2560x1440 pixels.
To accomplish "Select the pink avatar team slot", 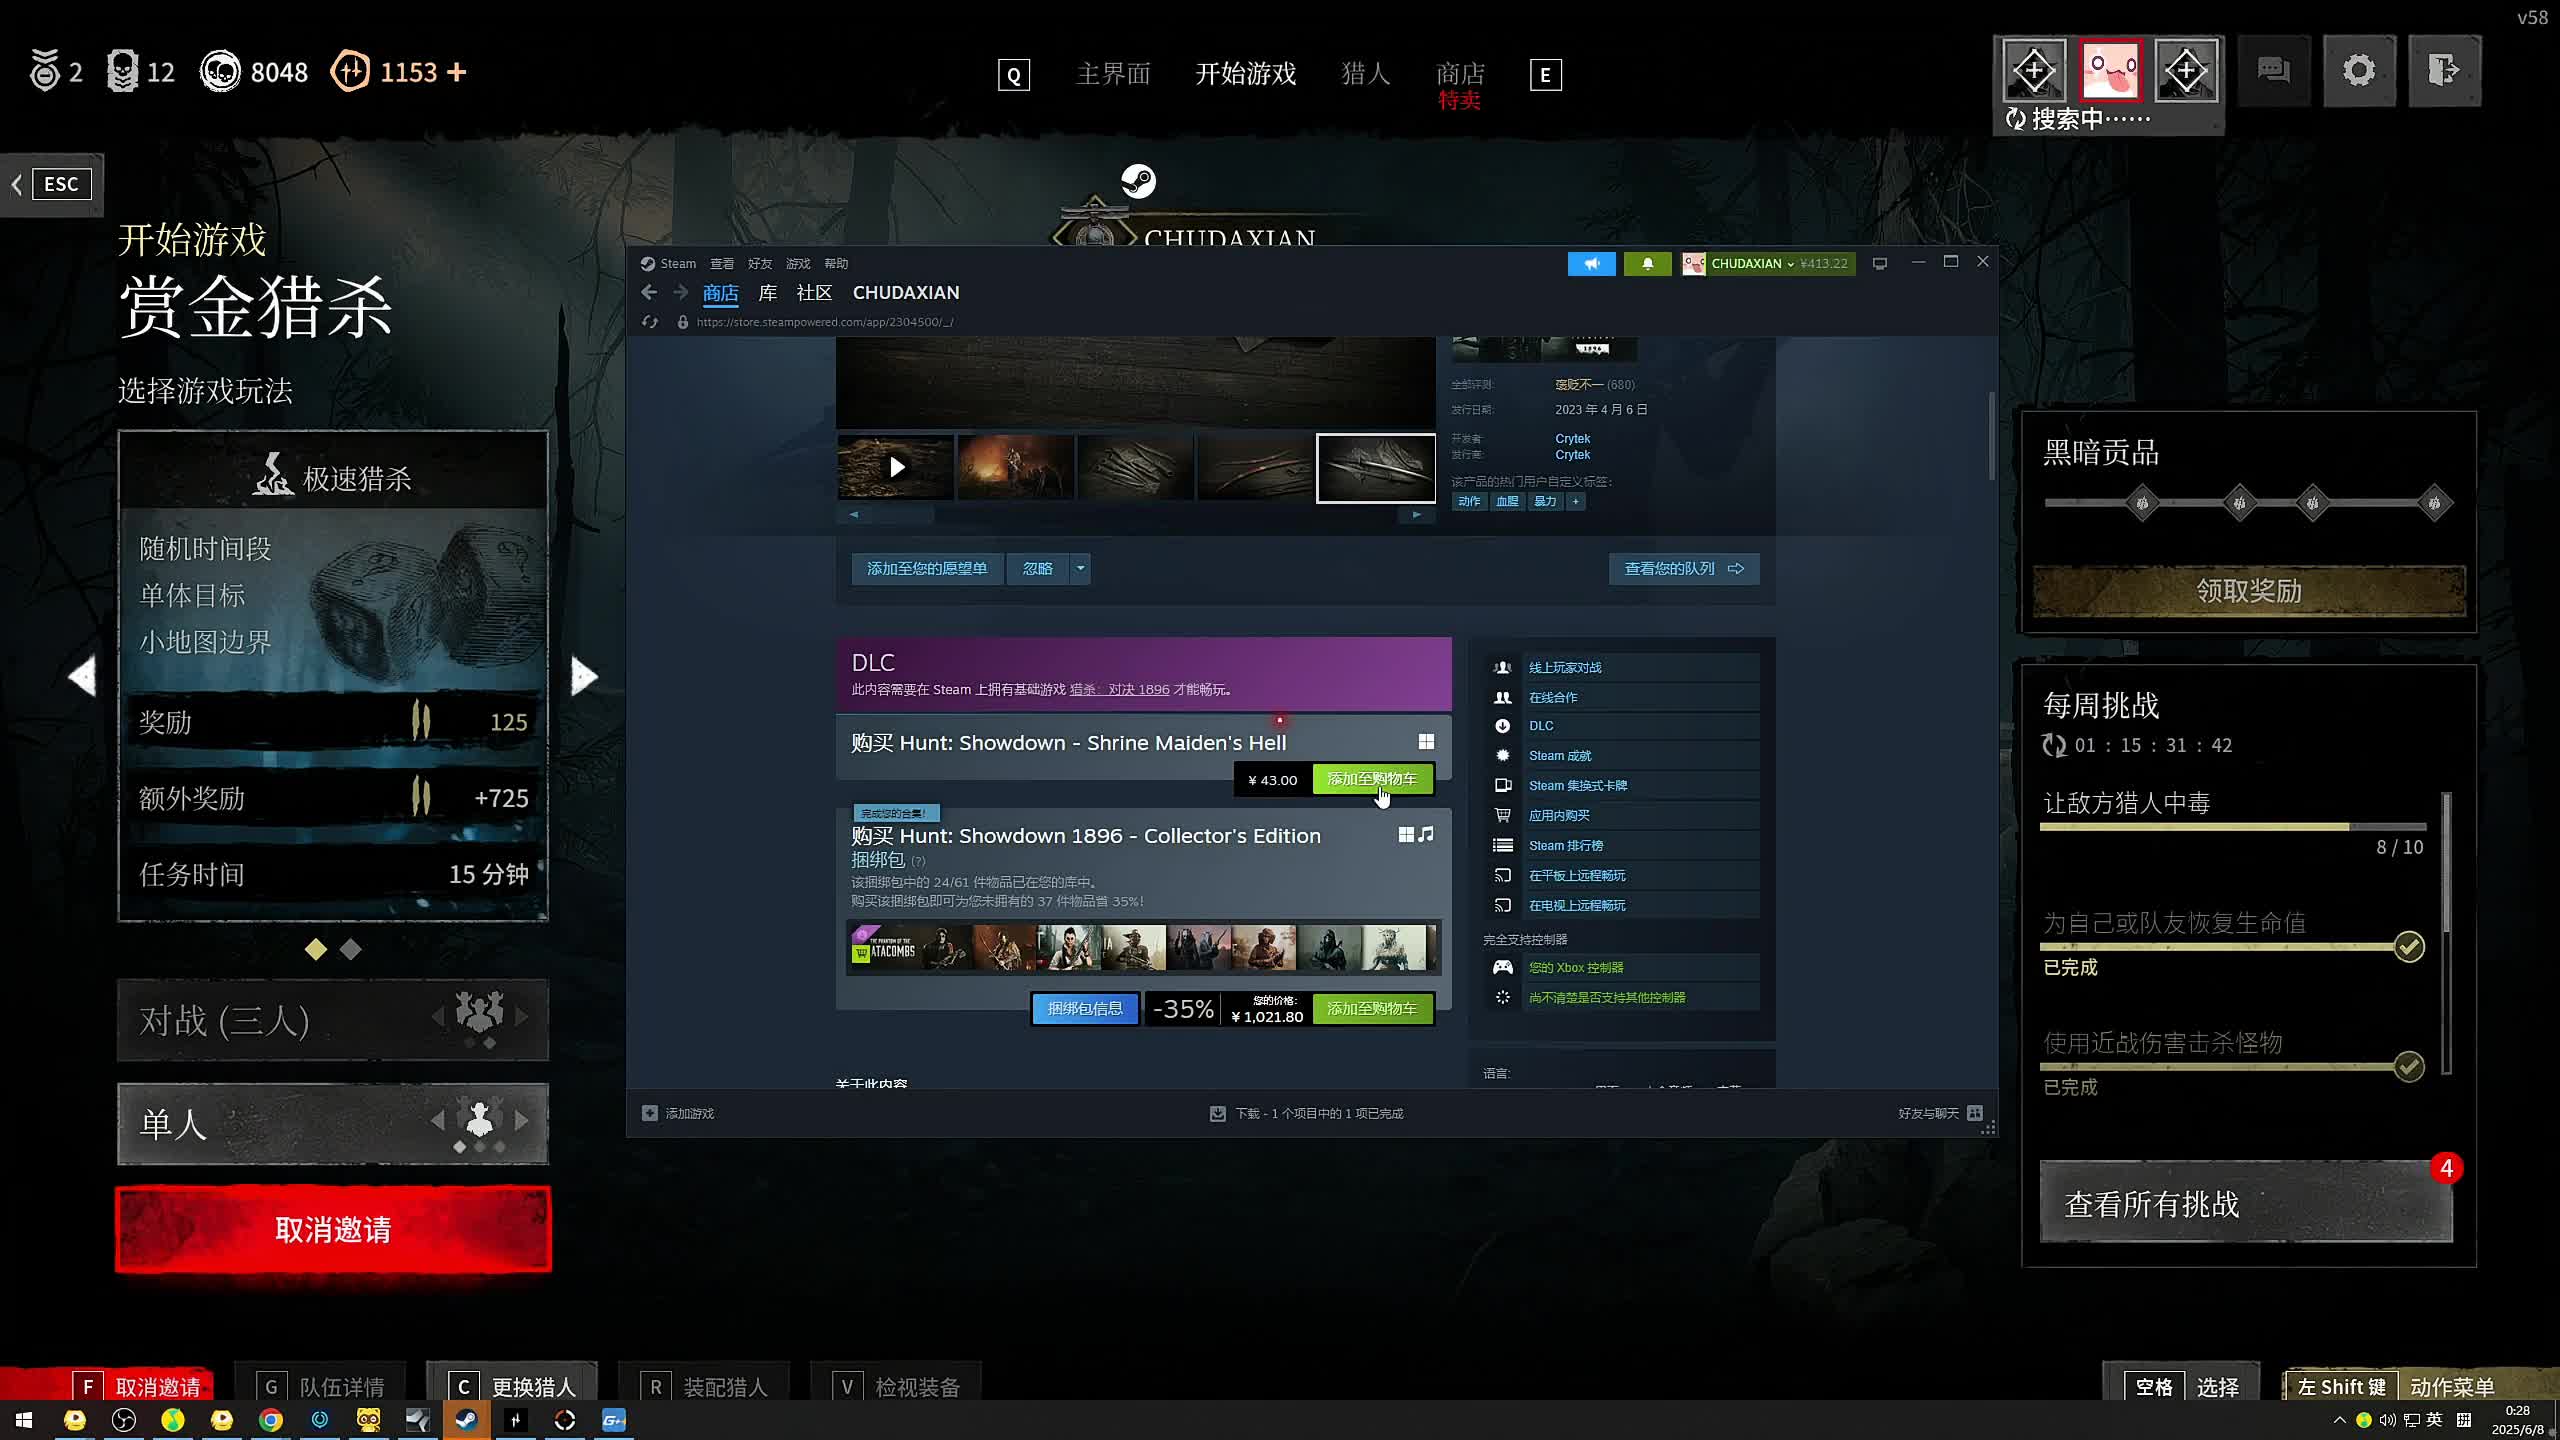I will (2110, 71).
